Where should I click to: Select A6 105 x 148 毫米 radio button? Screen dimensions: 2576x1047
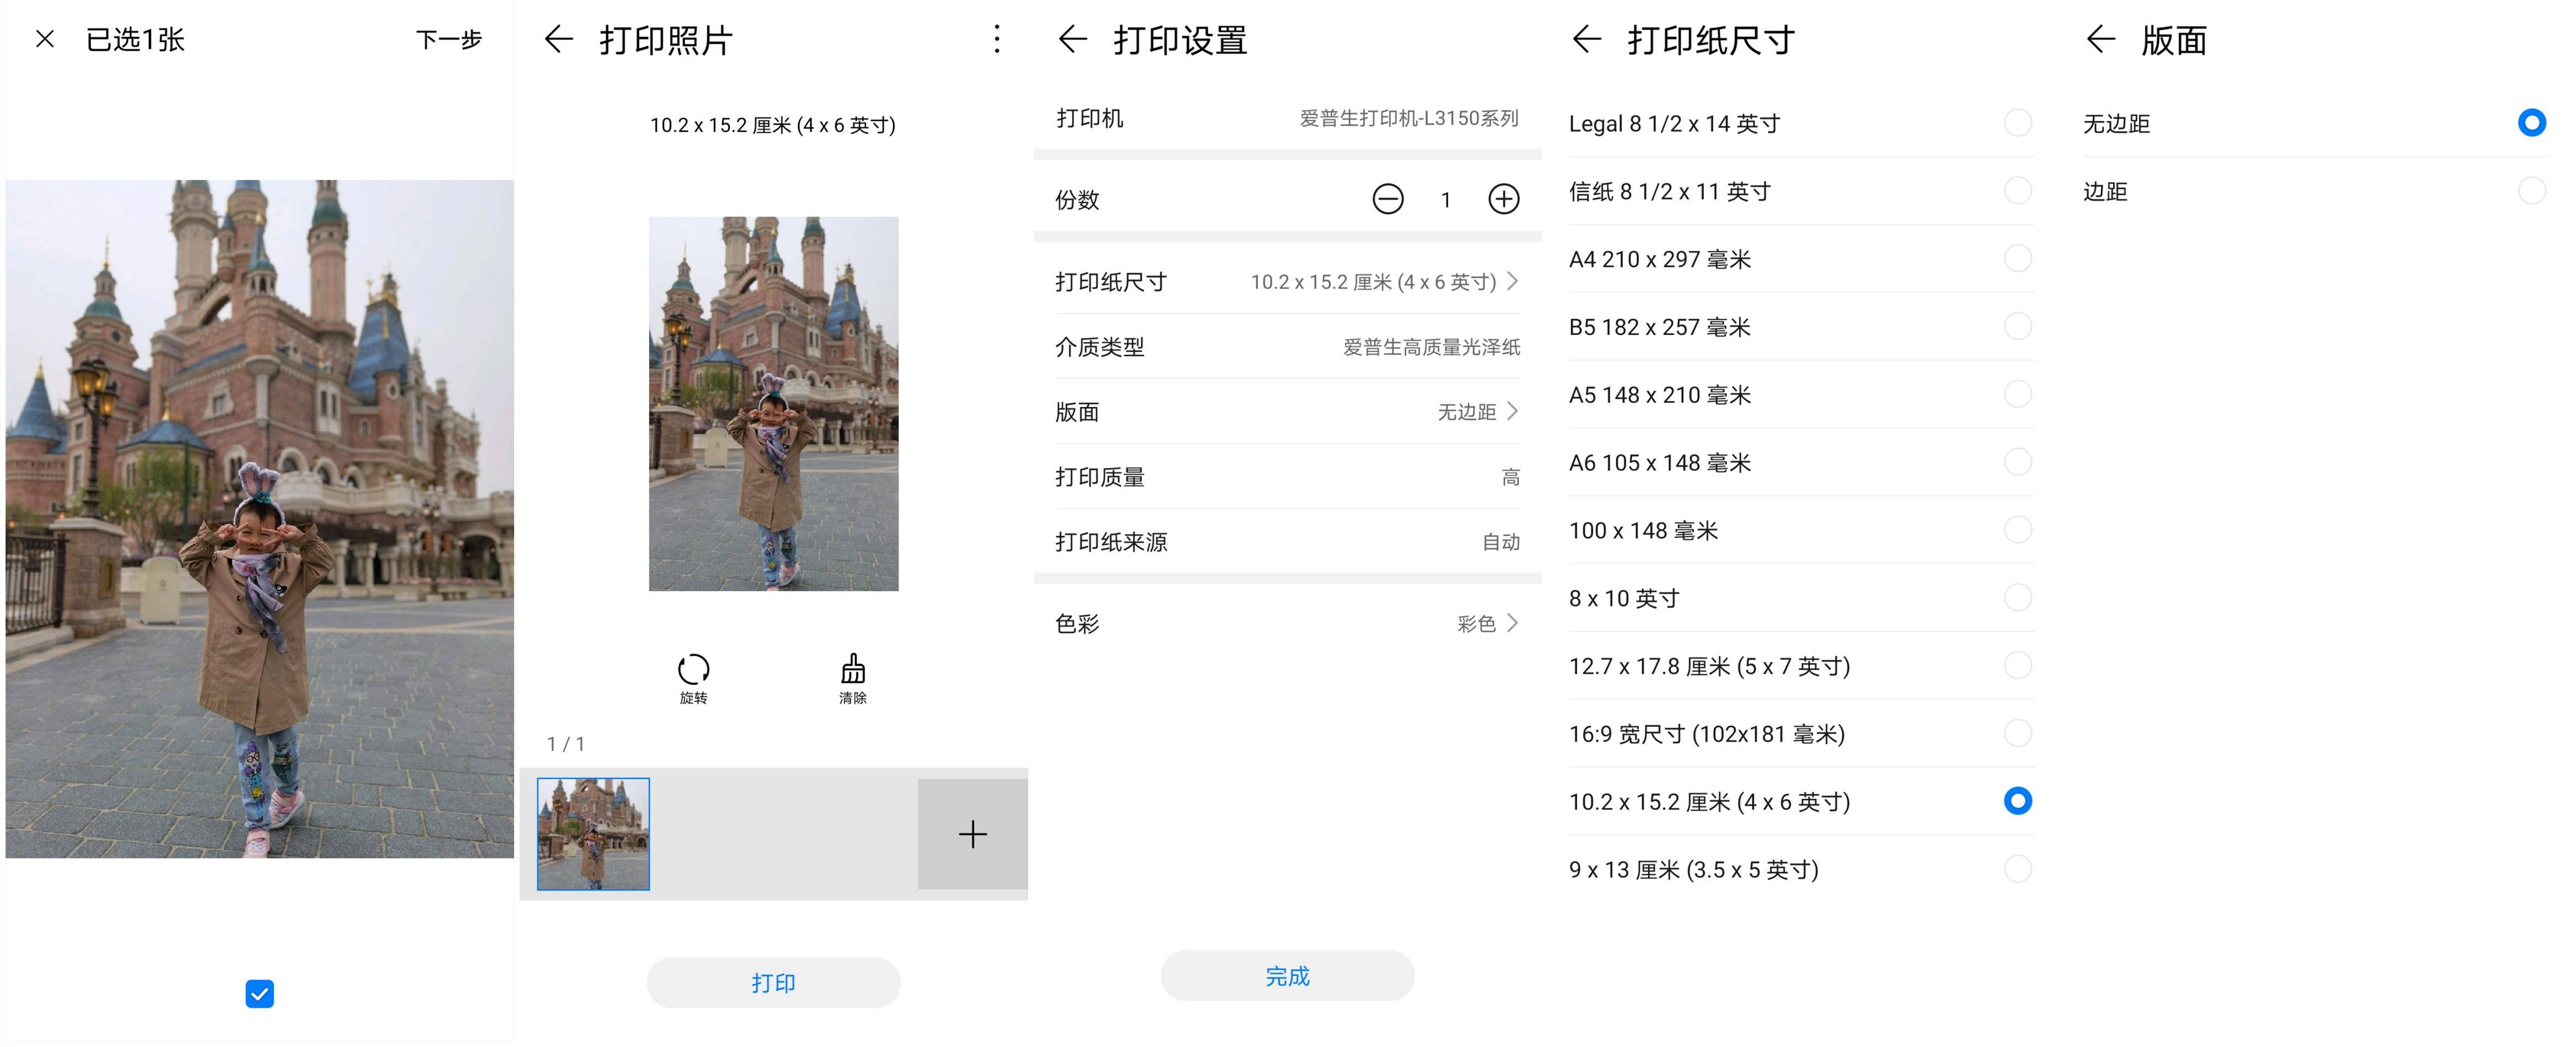pos(2018,462)
